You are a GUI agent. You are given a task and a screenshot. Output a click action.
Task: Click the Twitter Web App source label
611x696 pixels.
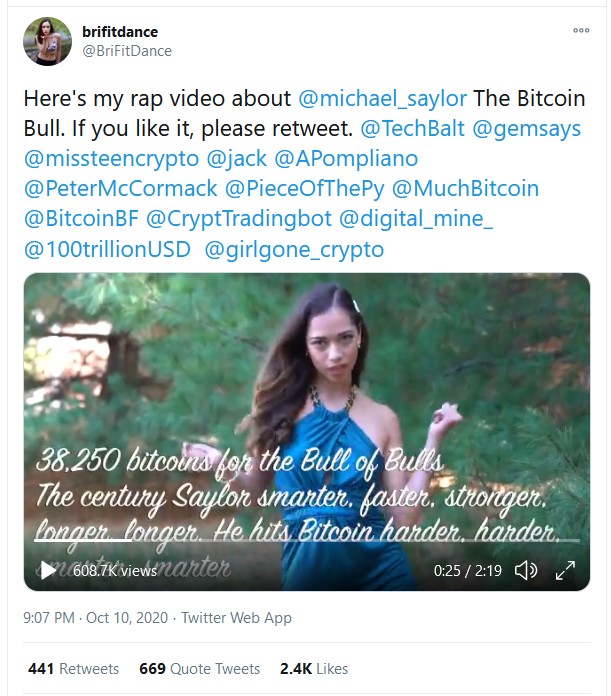(x=236, y=617)
